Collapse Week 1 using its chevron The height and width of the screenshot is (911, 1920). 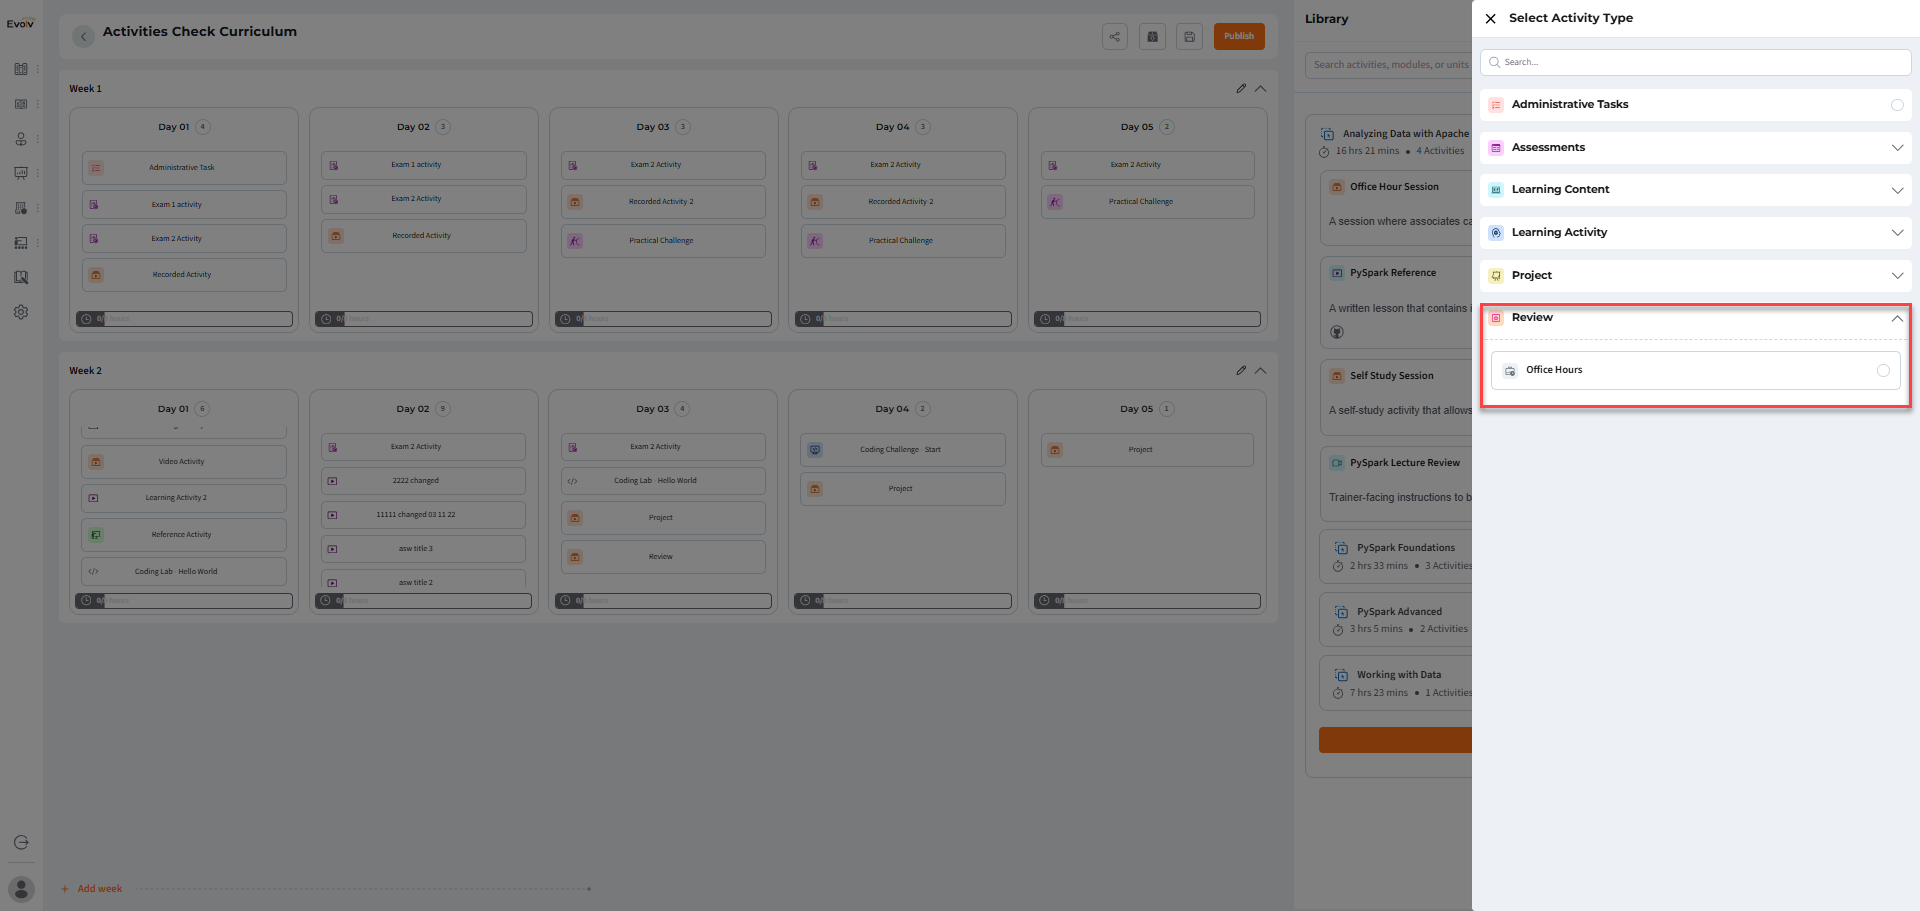[x=1261, y=88]
